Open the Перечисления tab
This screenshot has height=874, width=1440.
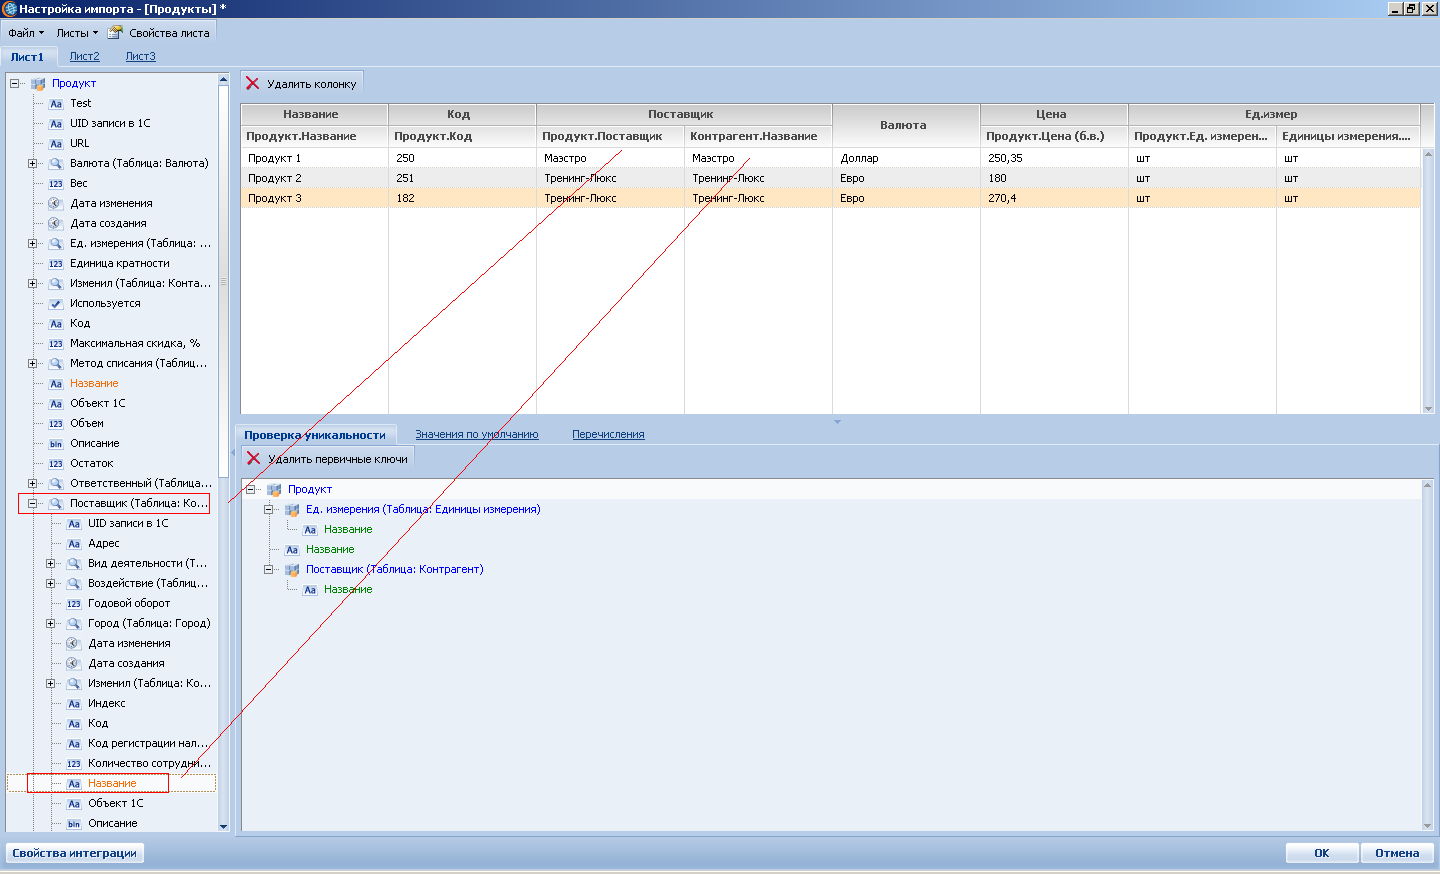[x=608, y=434]
